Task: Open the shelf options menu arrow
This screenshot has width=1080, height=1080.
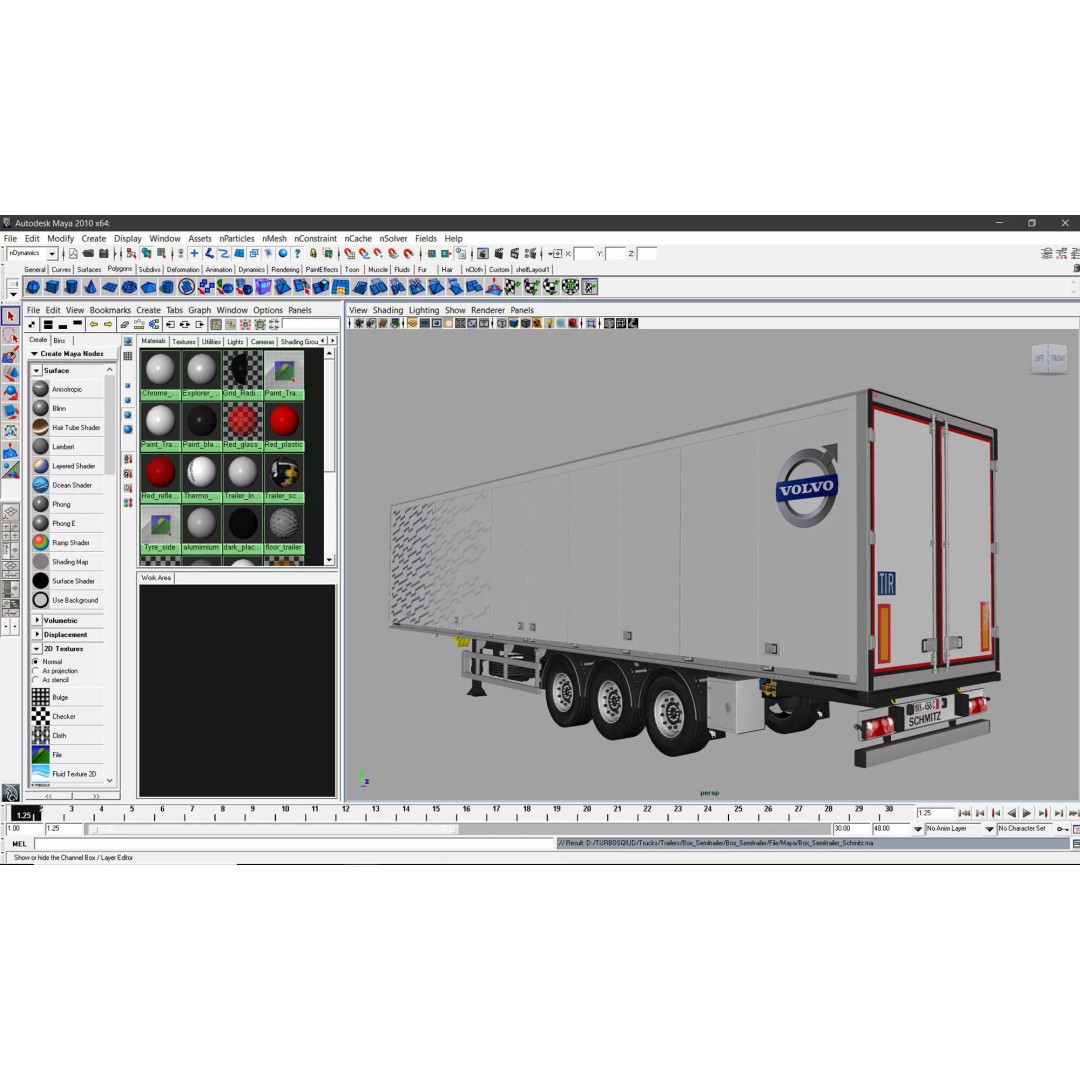Action: click(x=12, y=294)
